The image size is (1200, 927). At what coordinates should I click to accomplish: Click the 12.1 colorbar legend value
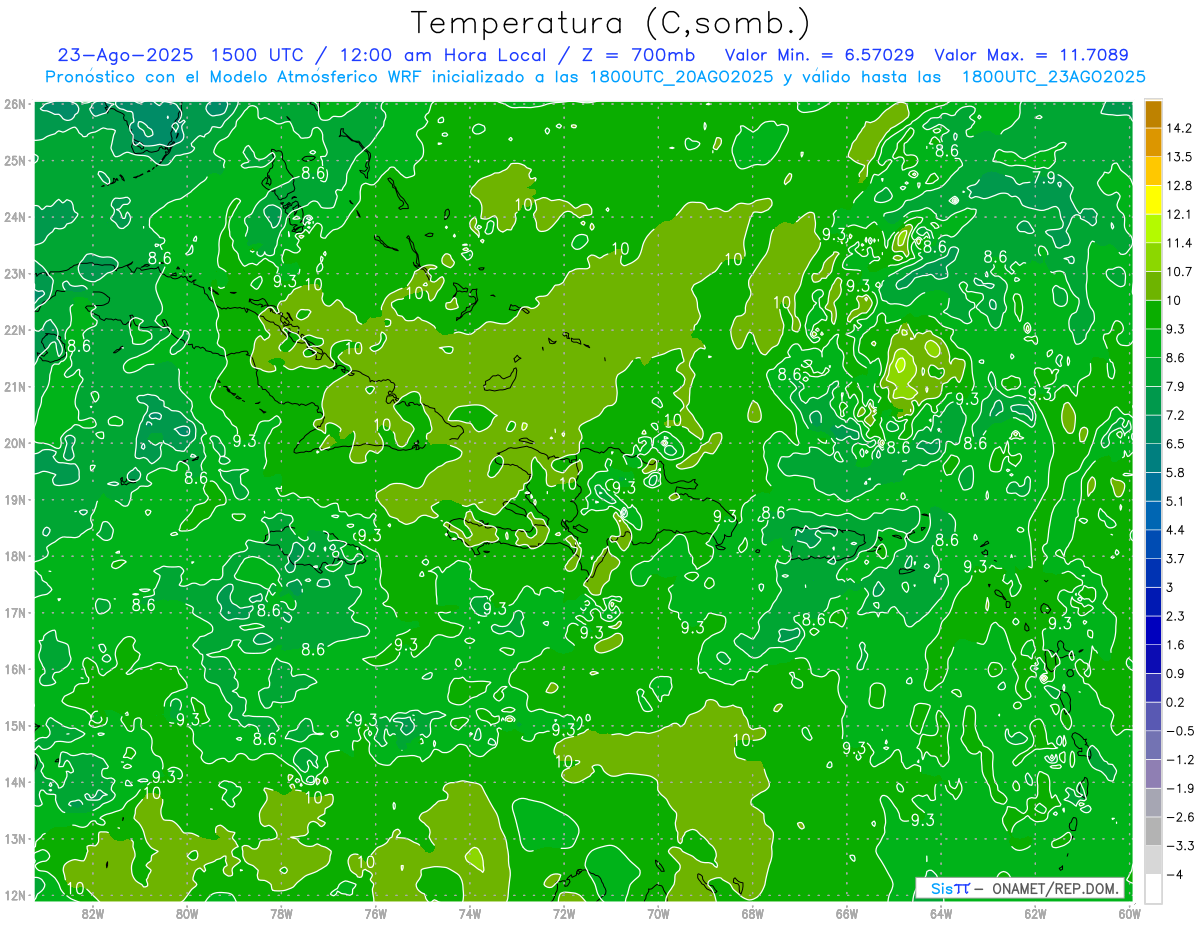[1179, 214]
